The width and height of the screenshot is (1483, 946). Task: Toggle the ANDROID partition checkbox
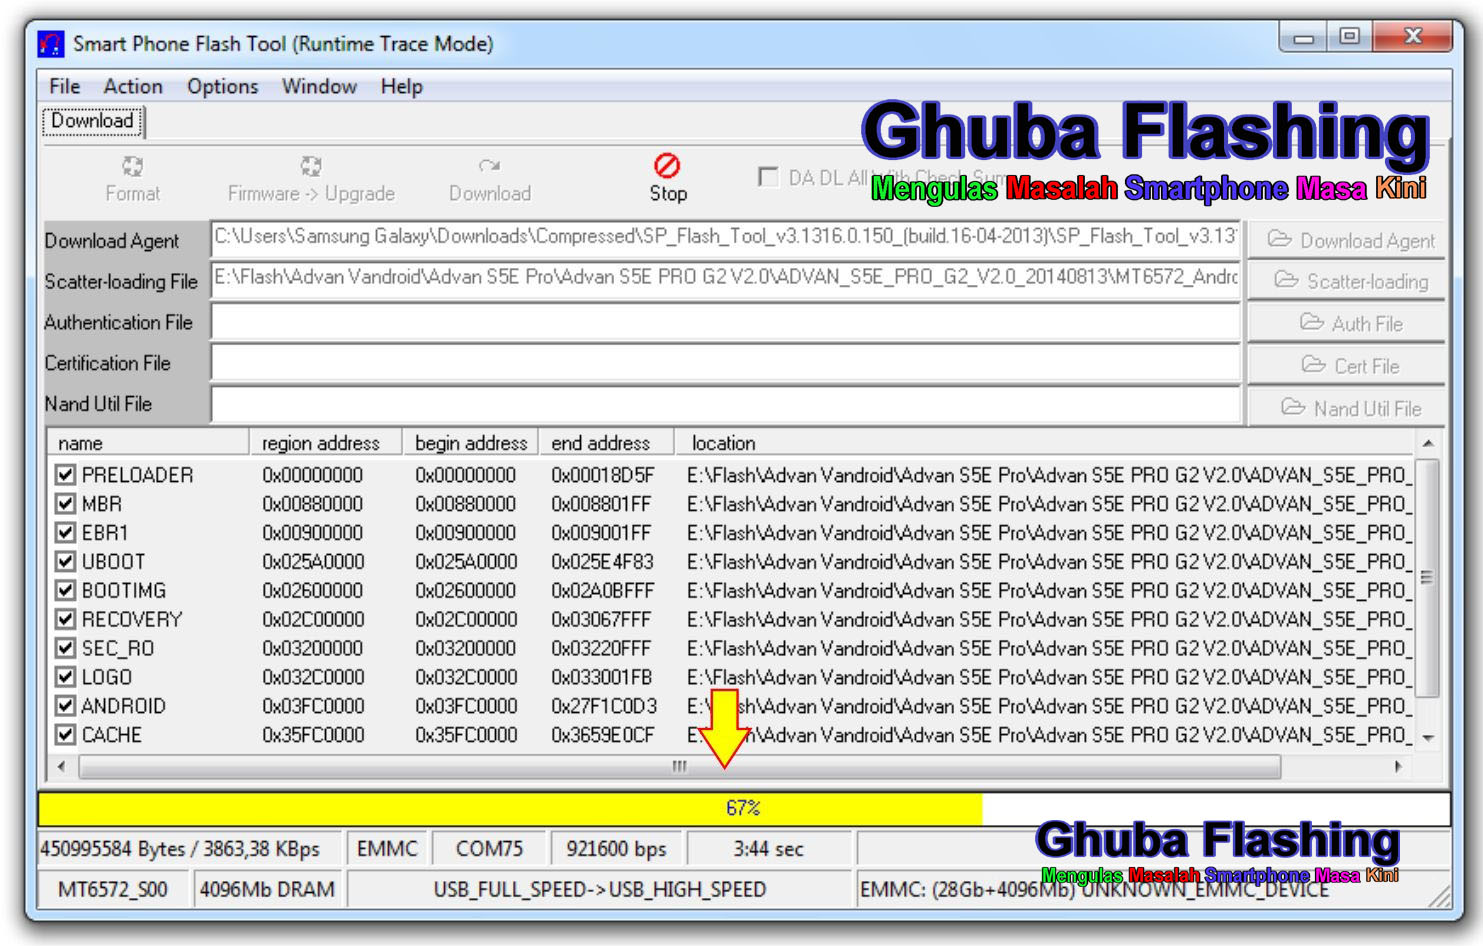(64, 707)
